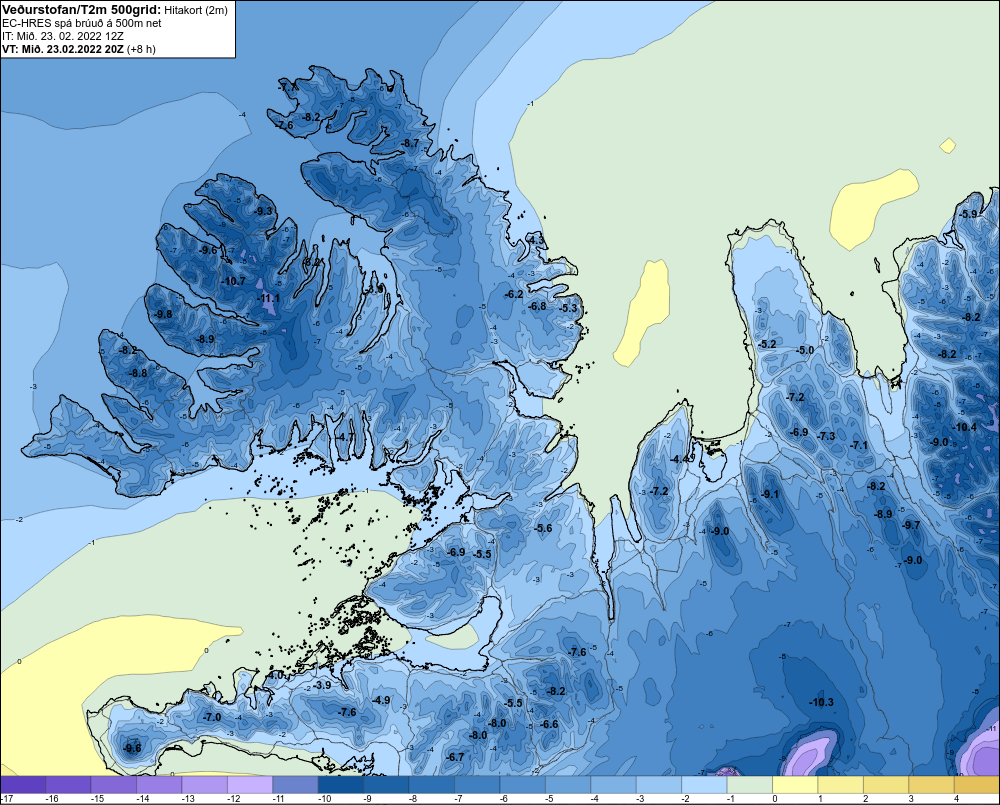Screen dimensions: 1000x805
Task: Click the -5.0 temperature label
Action: (805, 350)
